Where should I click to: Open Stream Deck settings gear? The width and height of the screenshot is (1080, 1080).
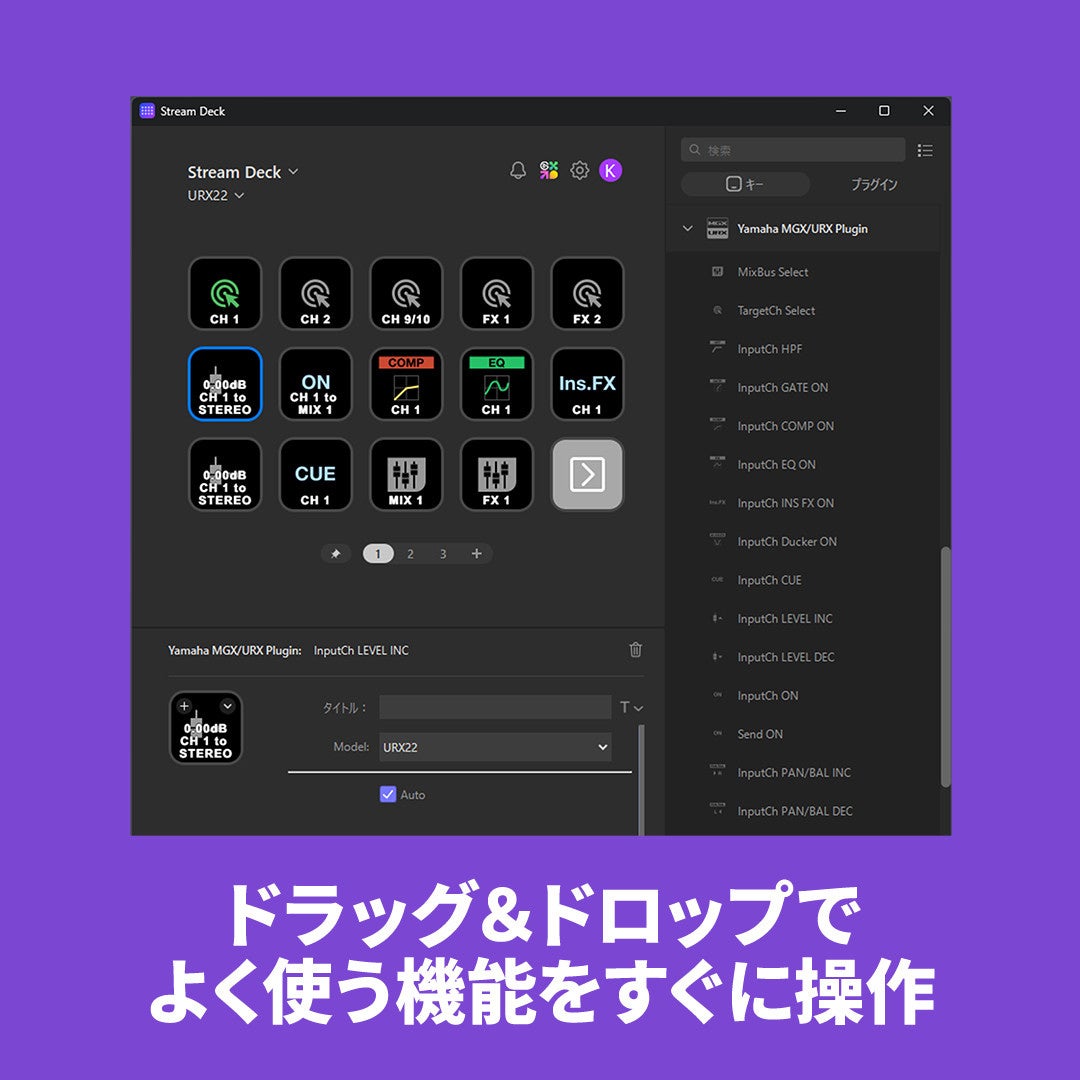click(x=580, y=170)
